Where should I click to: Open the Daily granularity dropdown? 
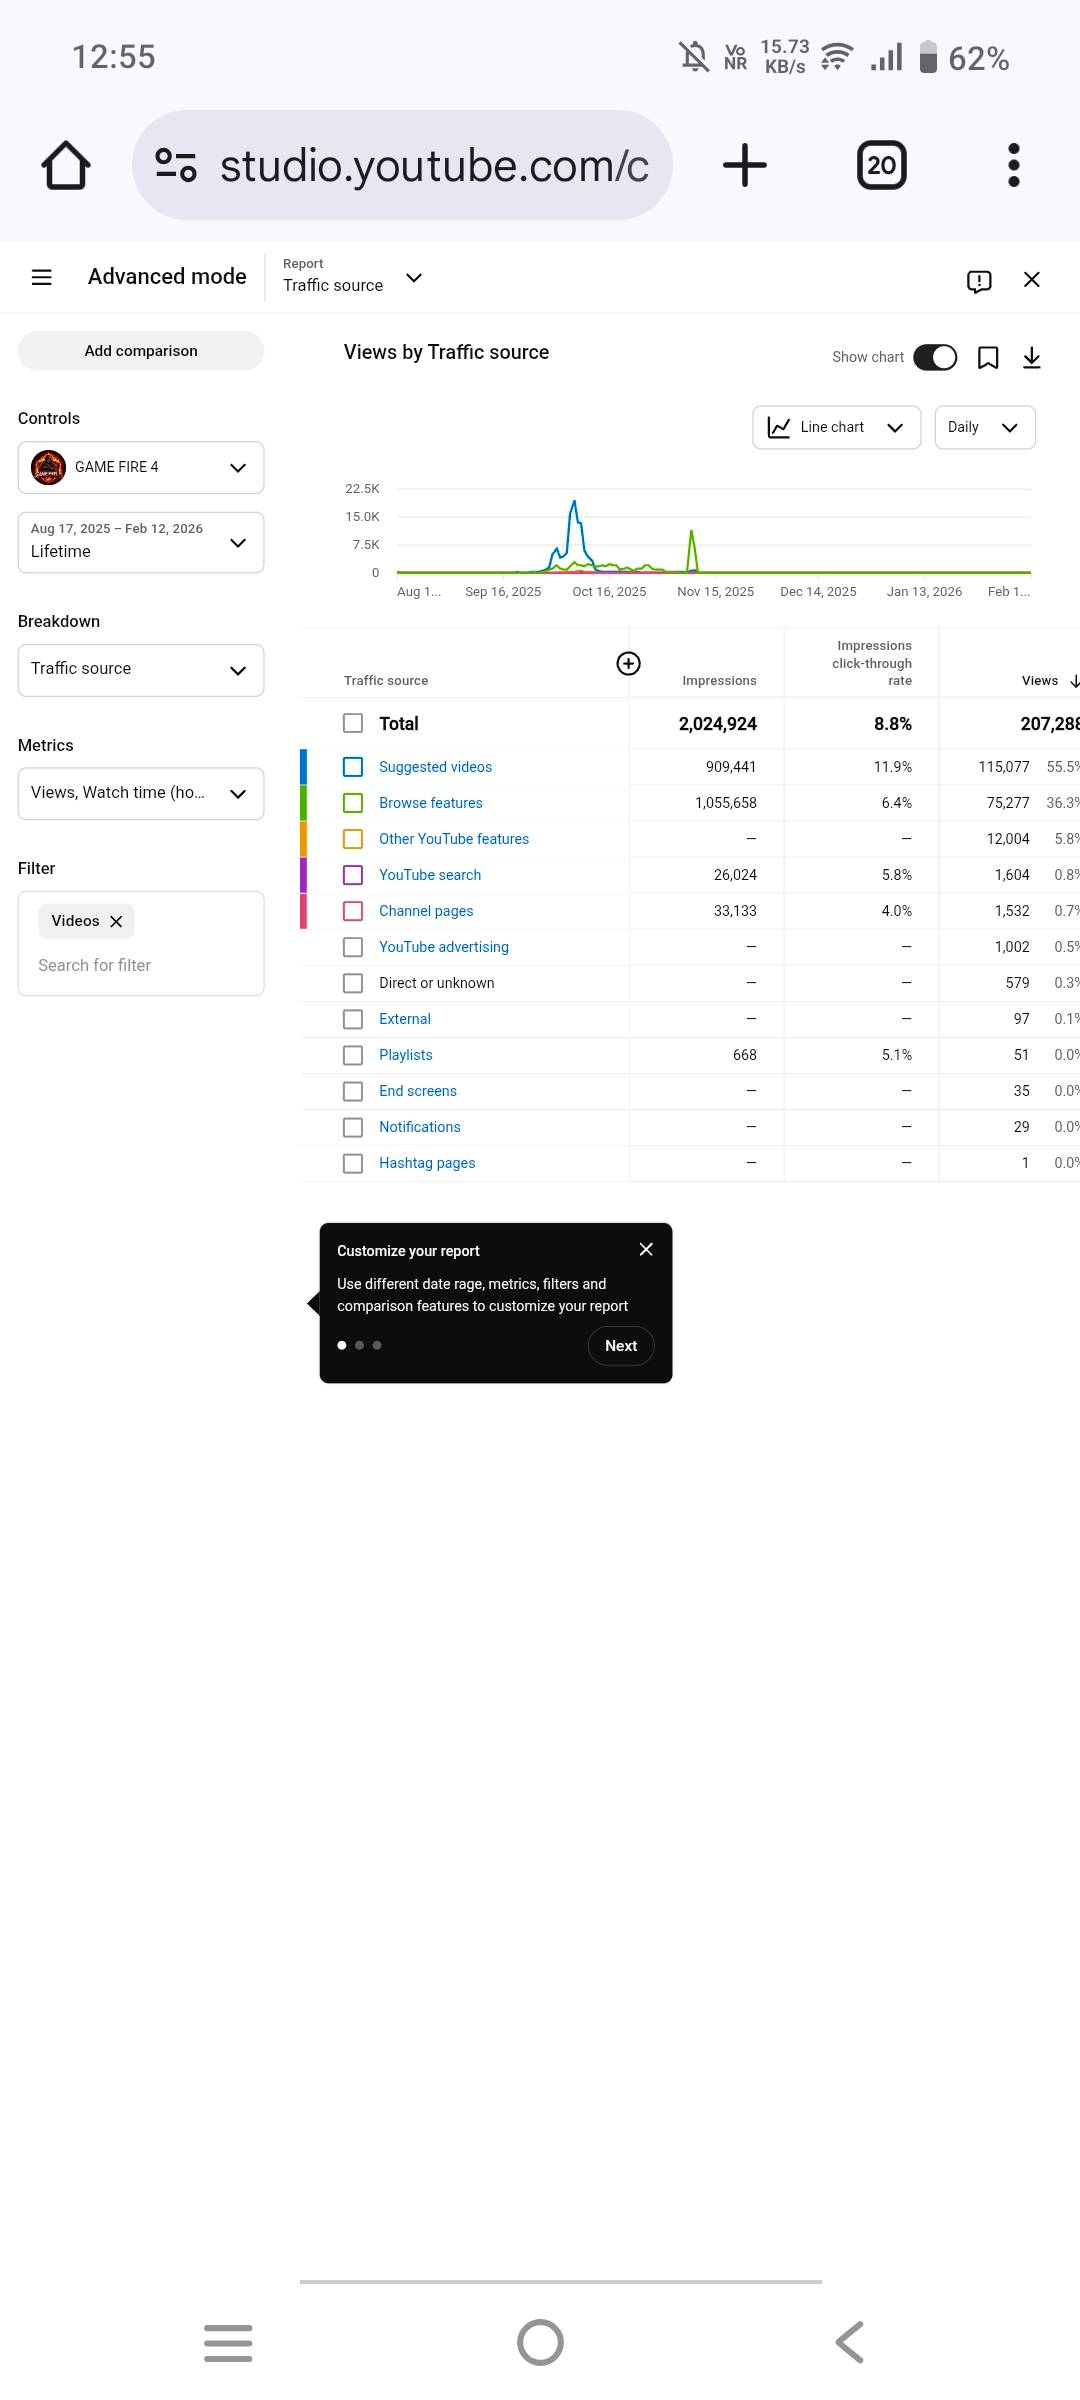985,427
